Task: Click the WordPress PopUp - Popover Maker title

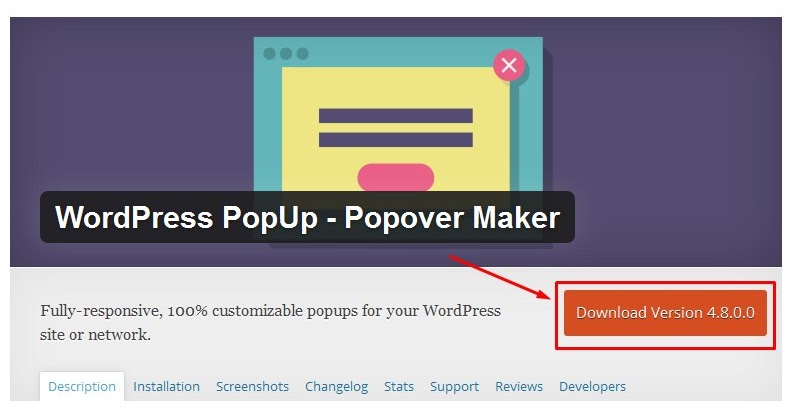Action: tap(307, 217)
